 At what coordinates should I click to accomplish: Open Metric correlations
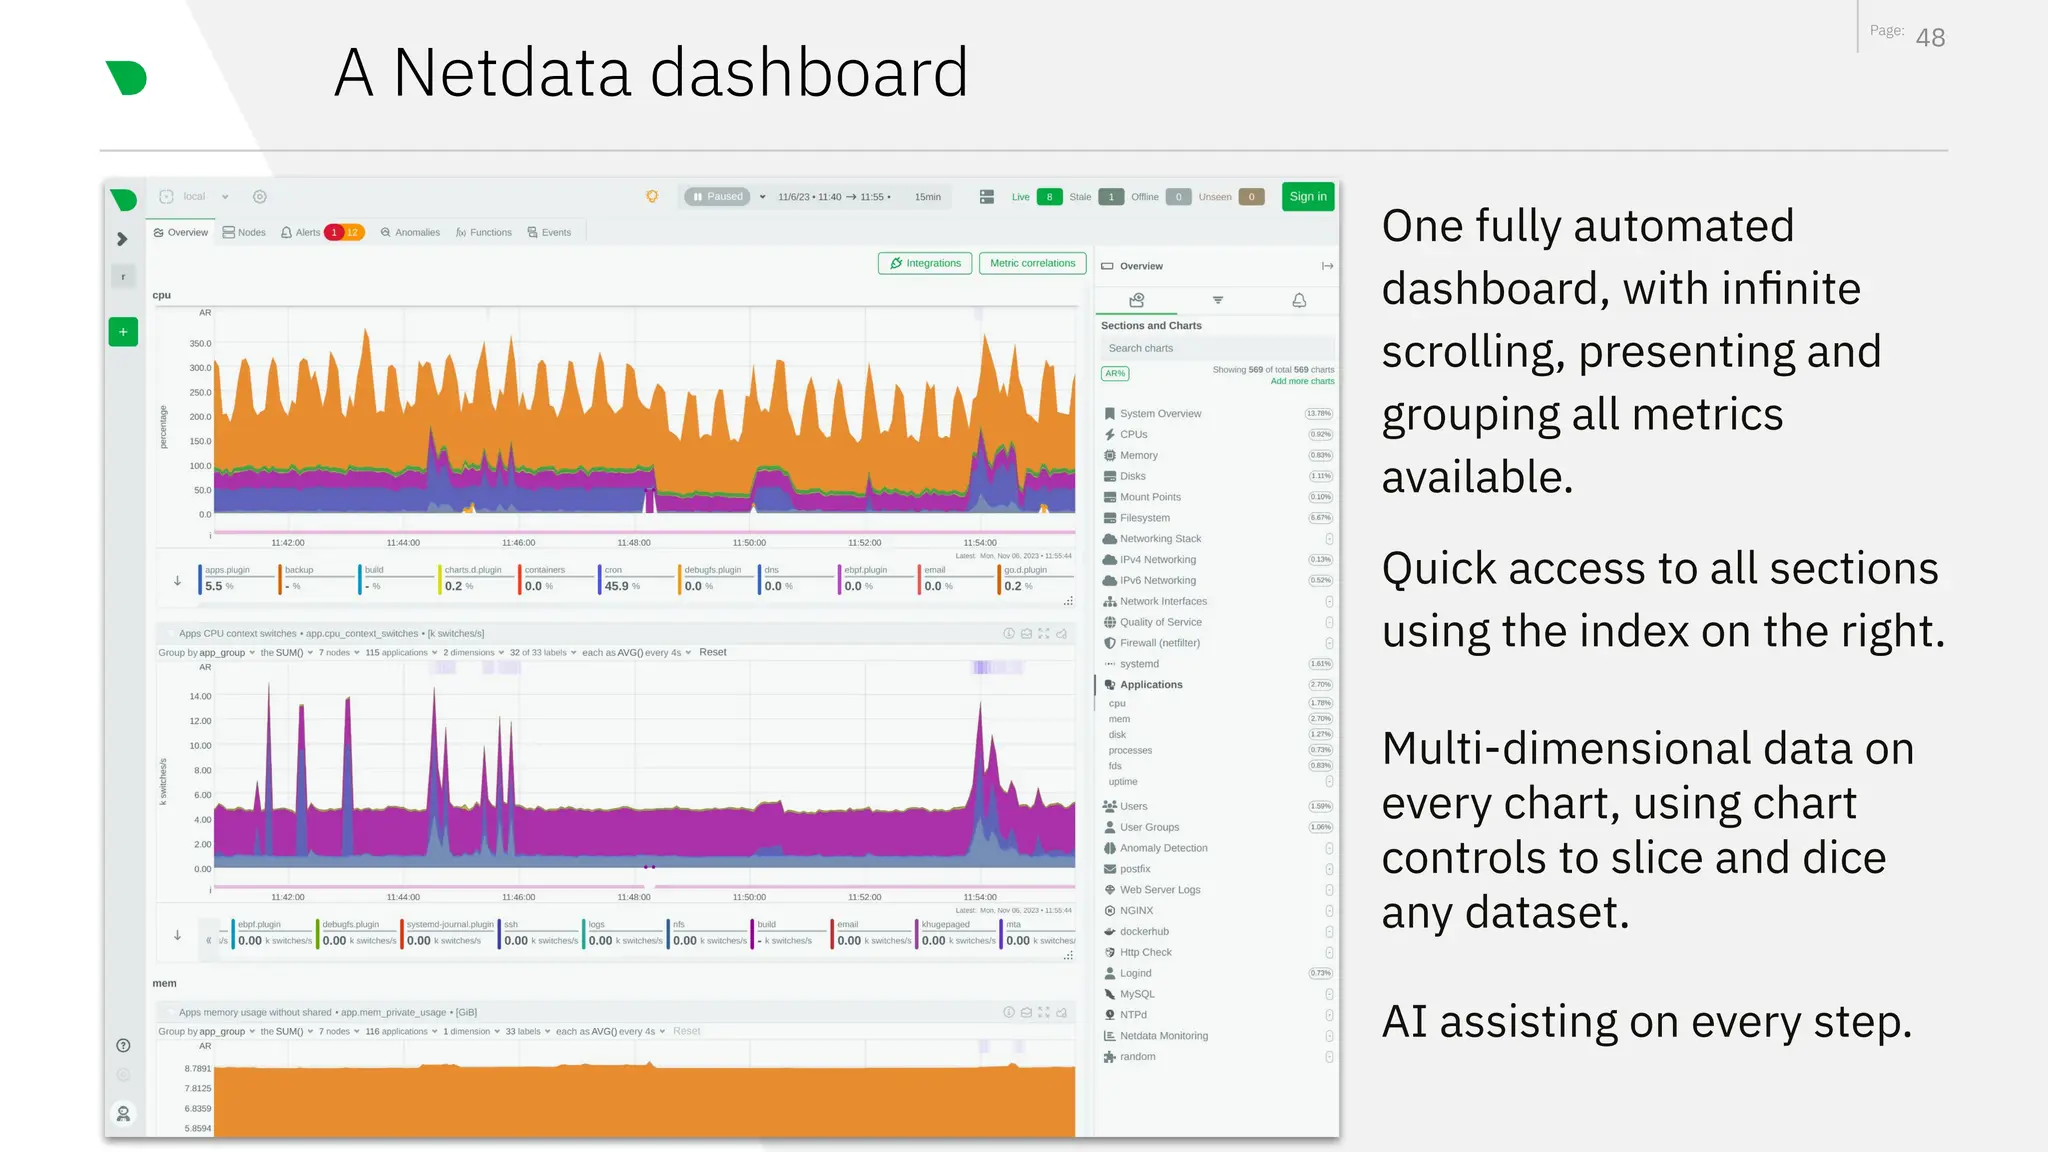coord(1032,263)
